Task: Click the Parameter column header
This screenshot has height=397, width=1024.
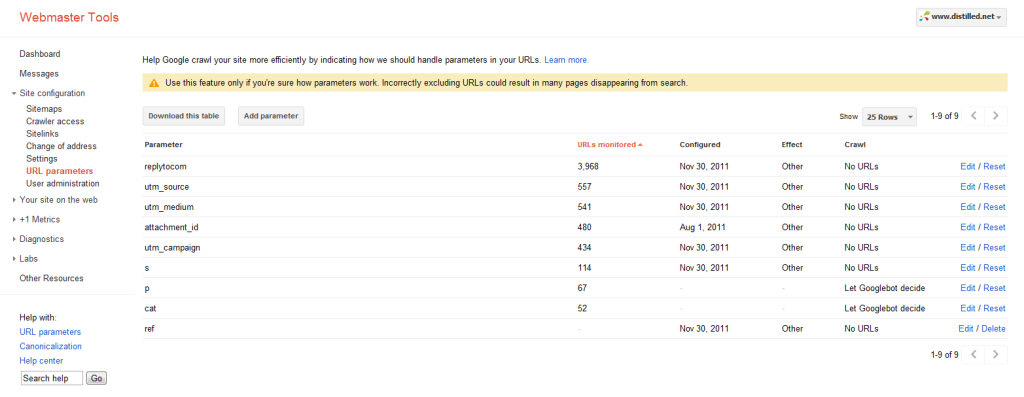Action: [163, 144]
